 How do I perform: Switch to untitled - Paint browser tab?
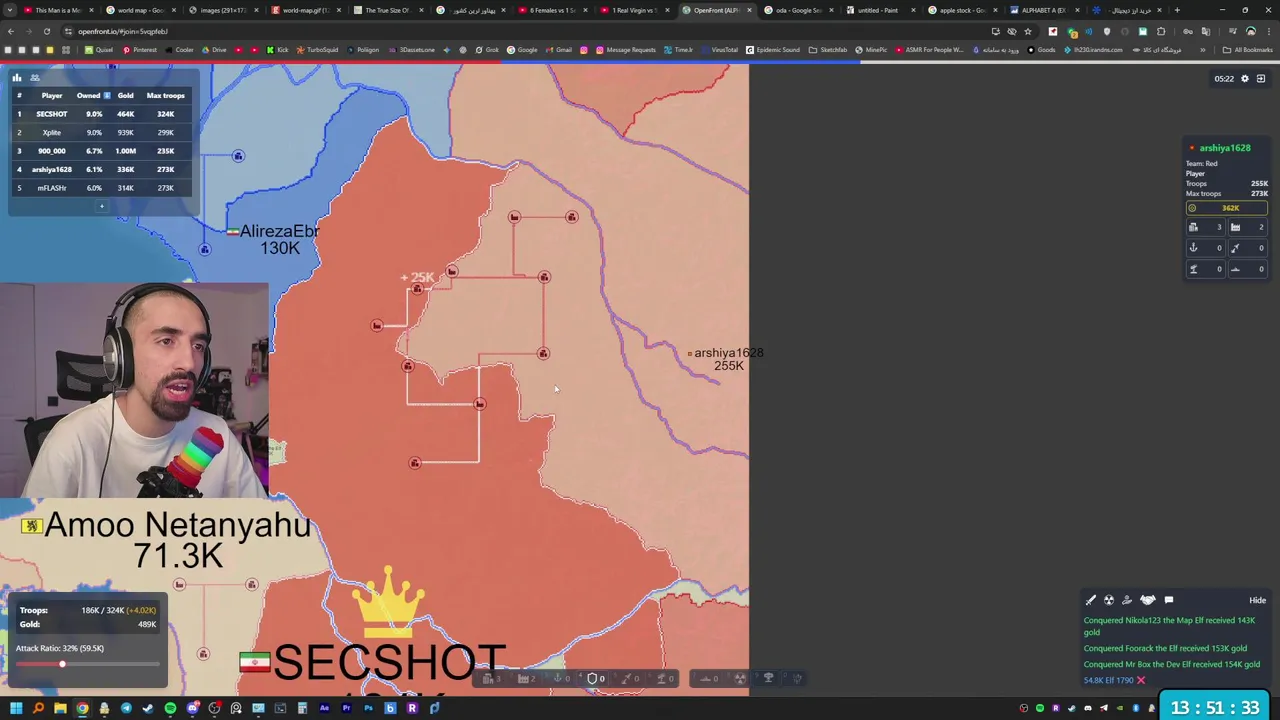click(877, 10)
